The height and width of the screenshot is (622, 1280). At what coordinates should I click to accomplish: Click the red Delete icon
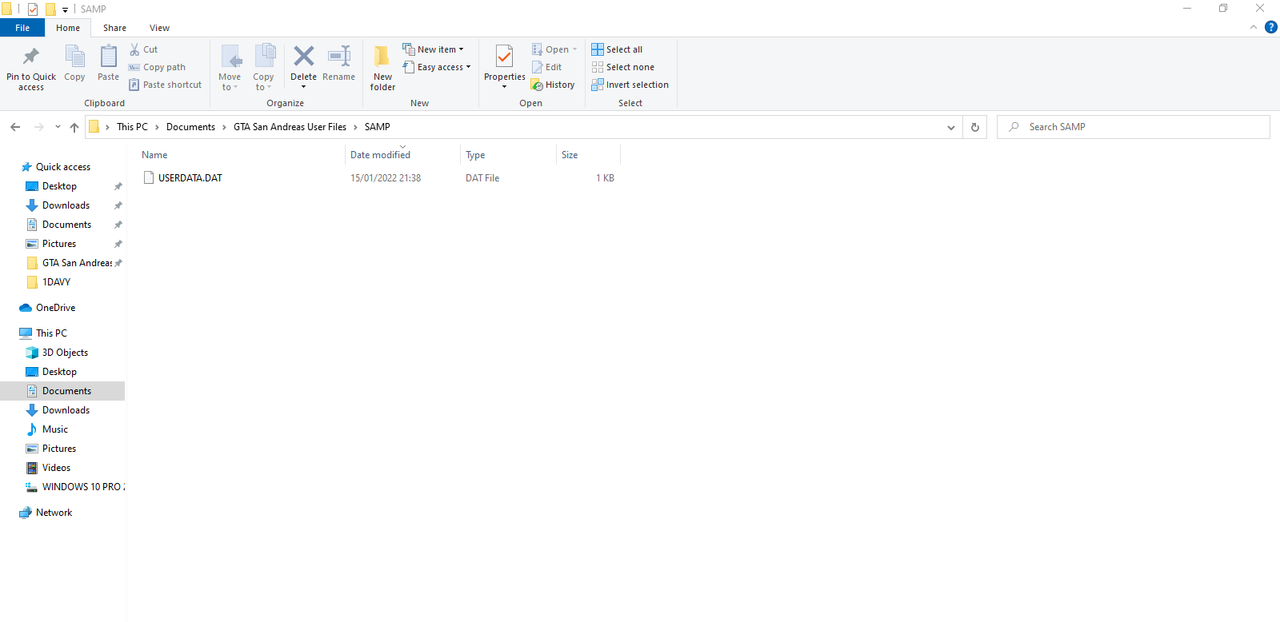coord(303,56)
